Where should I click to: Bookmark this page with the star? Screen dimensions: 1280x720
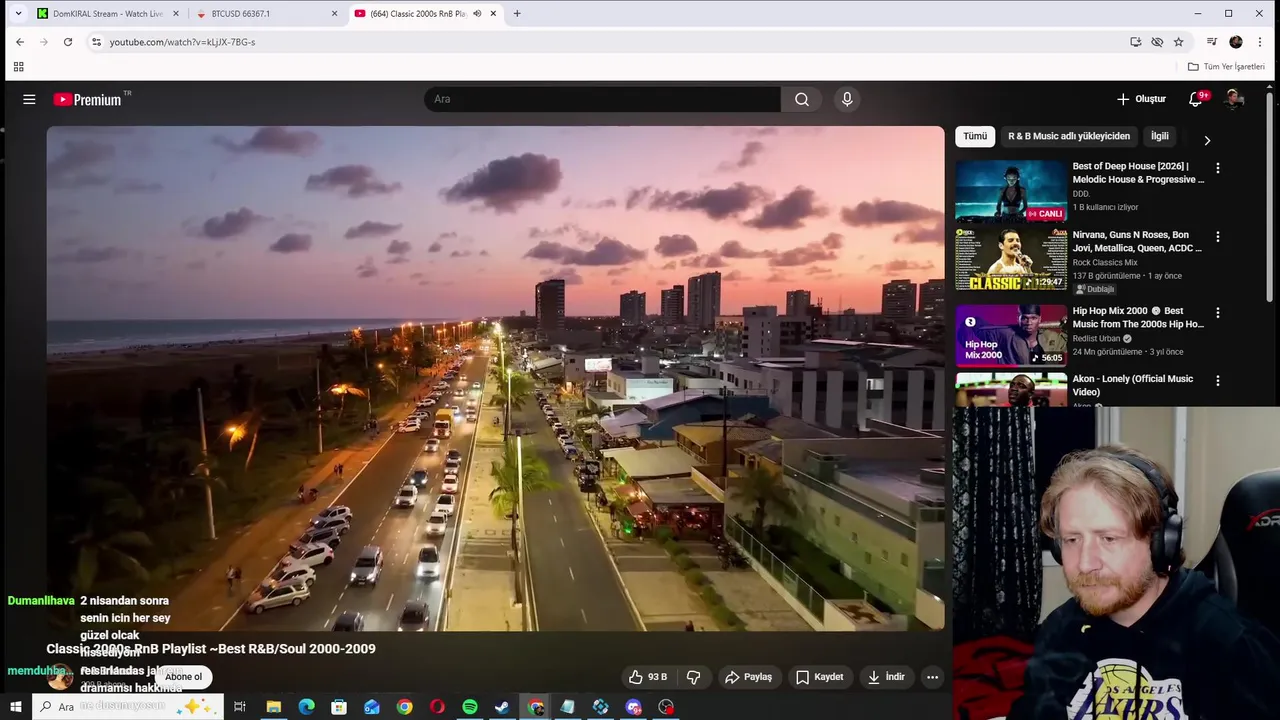point(1178,42)
